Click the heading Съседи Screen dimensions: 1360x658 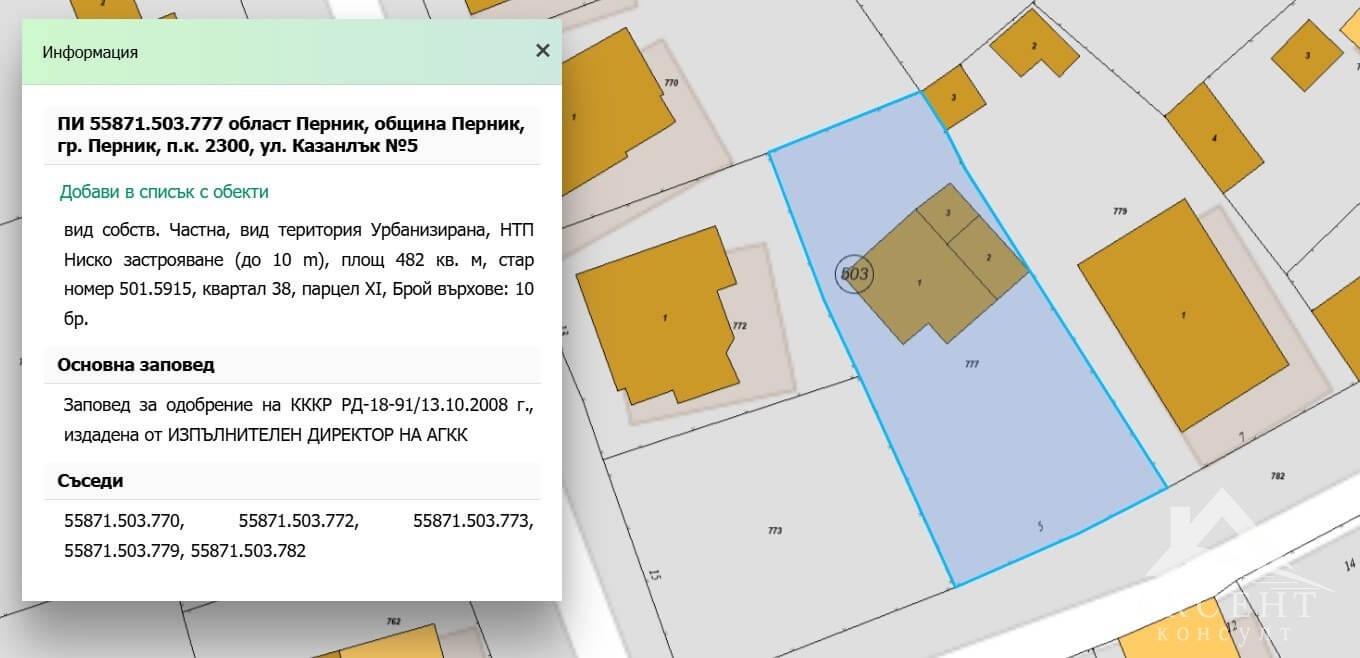(x=90, y=481)
